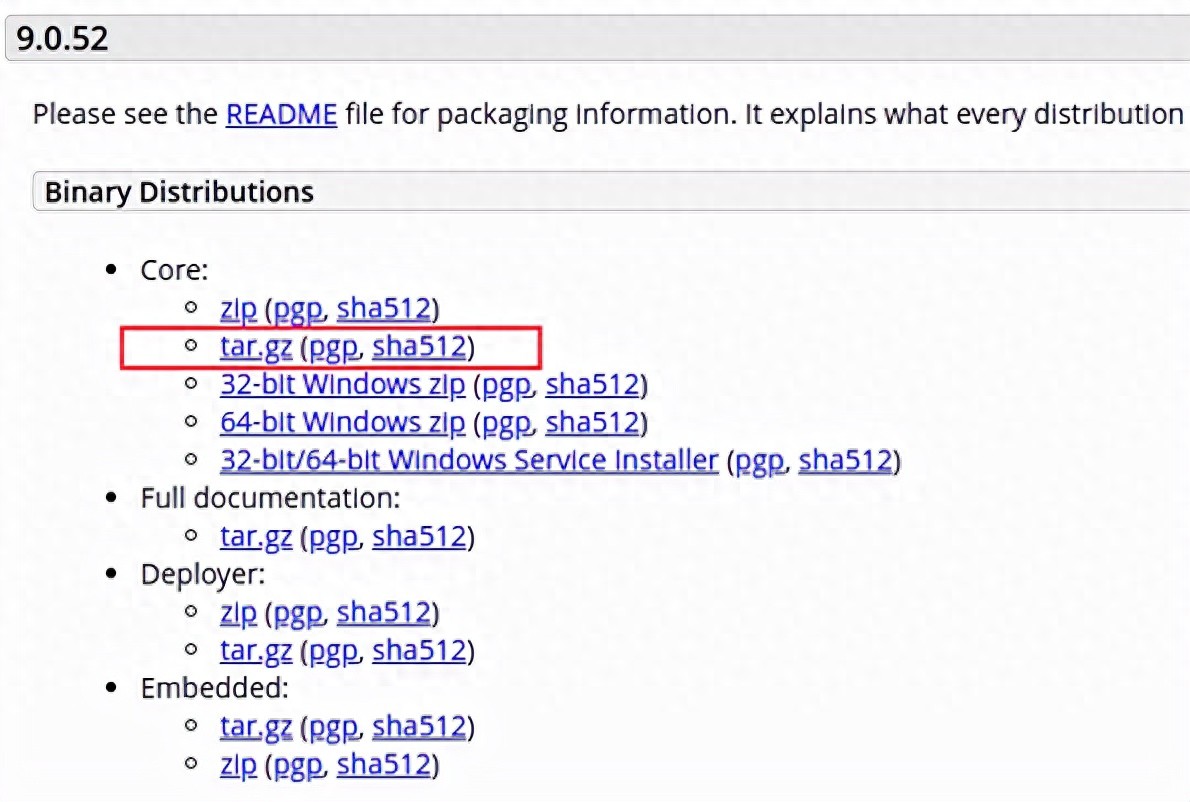
Task: Download the Core tar.gz highlighted in red
Action: click(256, 347)
